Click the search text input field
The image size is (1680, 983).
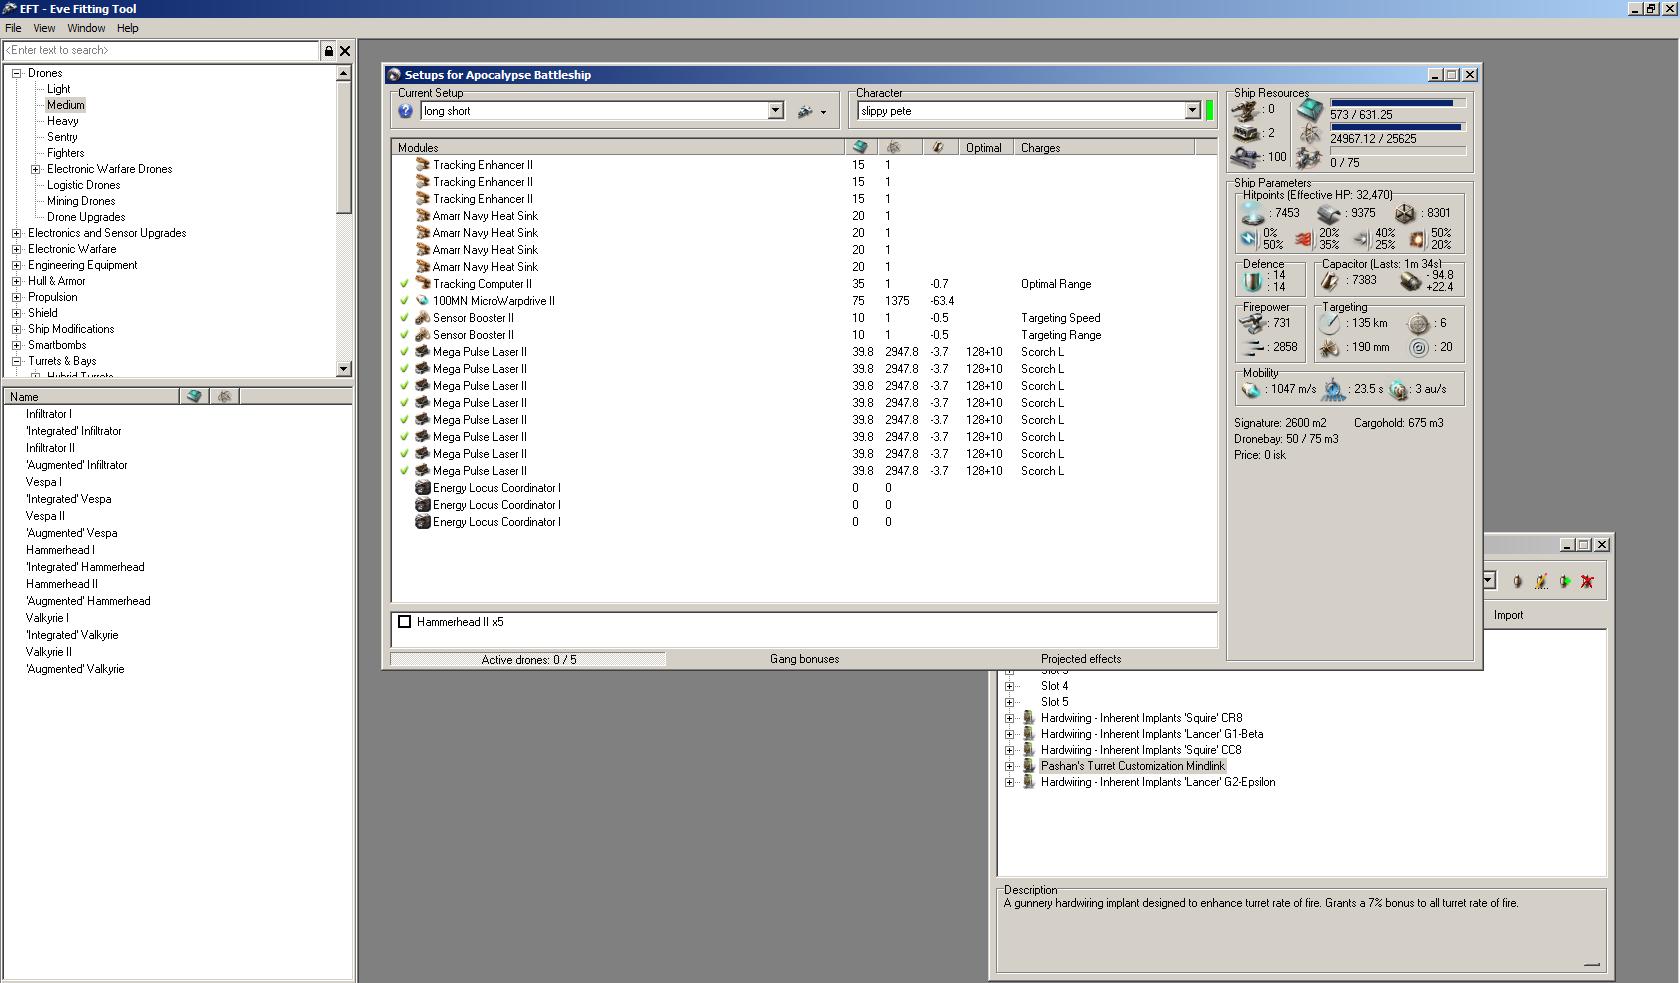[x=161, y=50]
